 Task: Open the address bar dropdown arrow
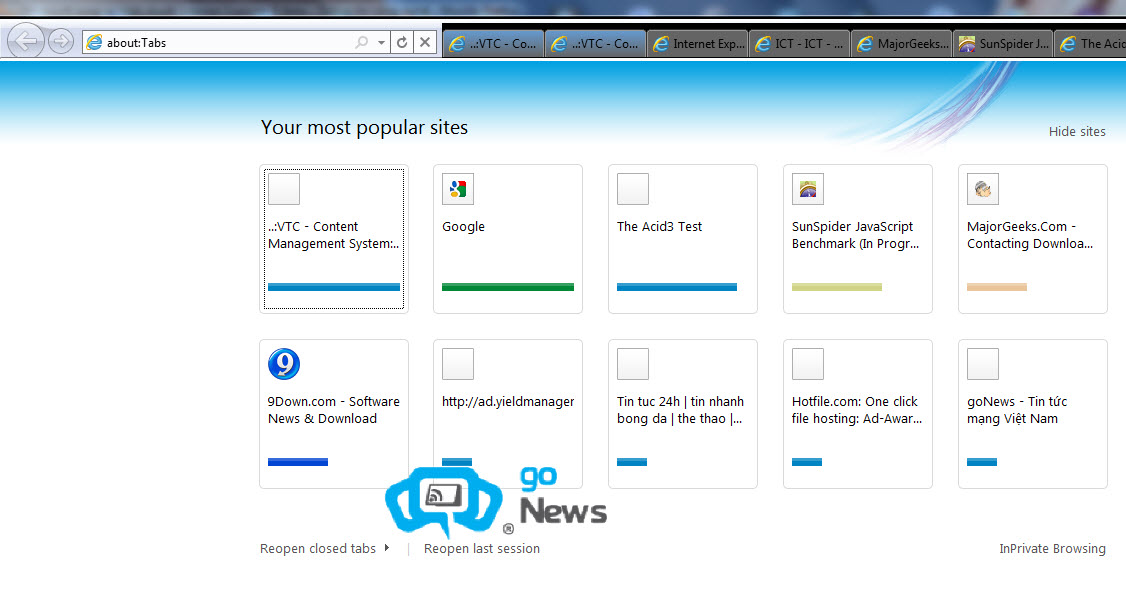click(x=381, y=42)
